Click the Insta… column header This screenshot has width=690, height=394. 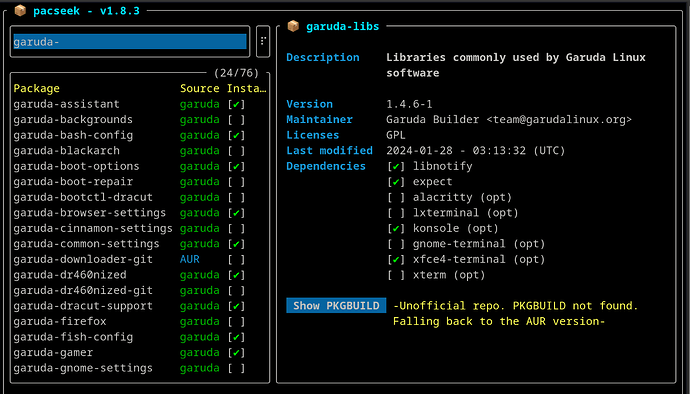[247, 88]
